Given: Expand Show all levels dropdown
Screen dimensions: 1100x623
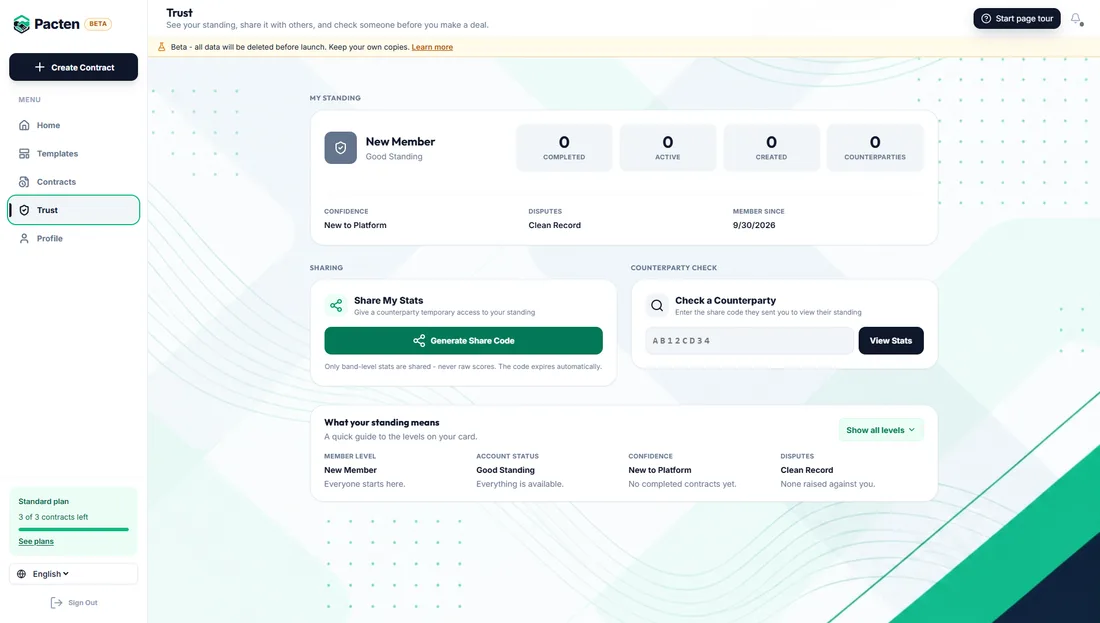Looking at the screenshot, I should pos(880,430).
